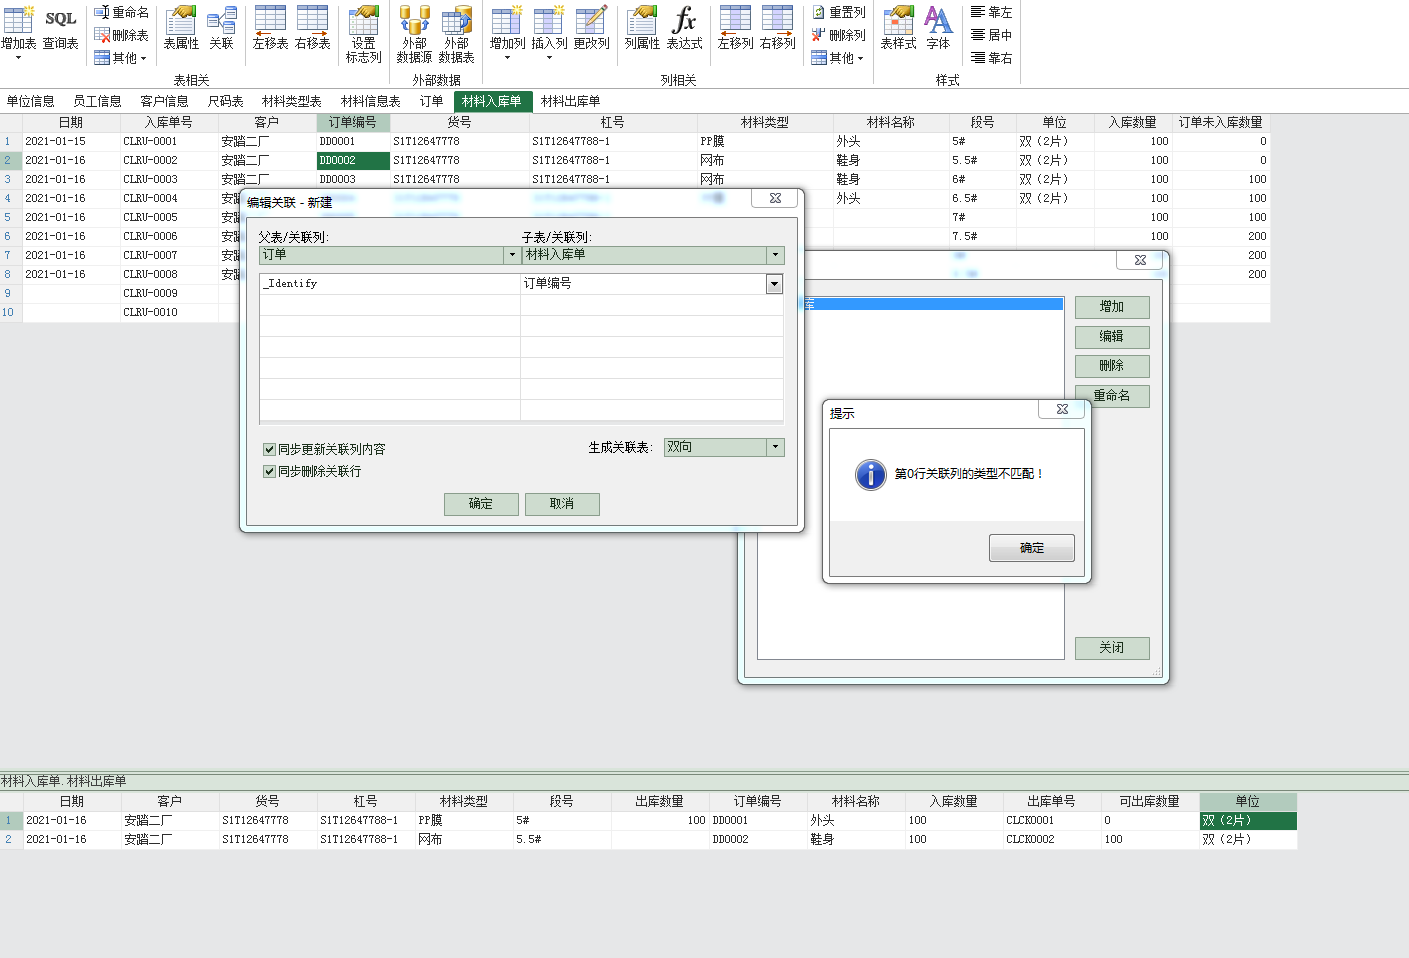Select the _Identify parent column cell
The image size is (1409, 958).
tap(390, 284)
